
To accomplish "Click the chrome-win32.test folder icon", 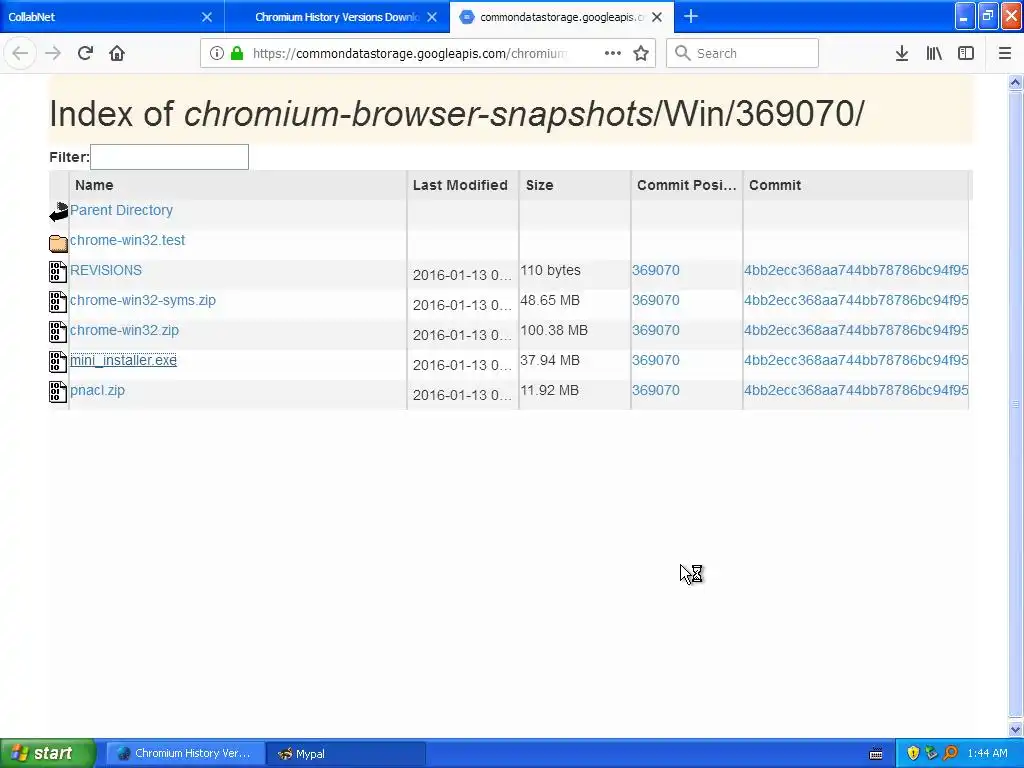I will (x=58, y=243).
